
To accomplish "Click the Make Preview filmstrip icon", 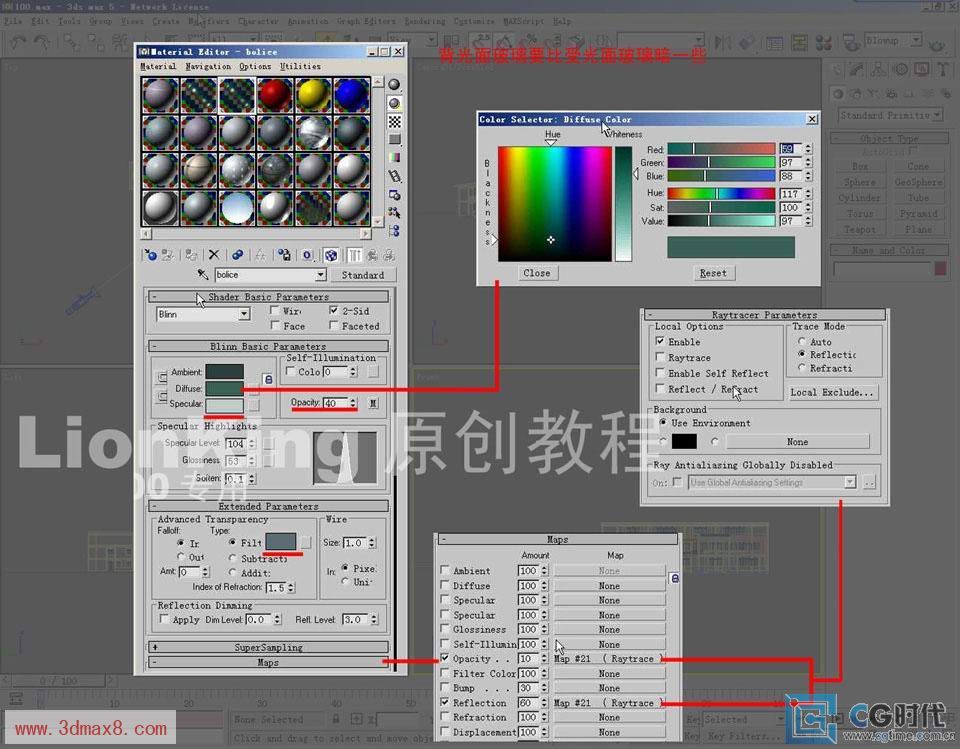I will pyautogui.click(x=395, y=176).
